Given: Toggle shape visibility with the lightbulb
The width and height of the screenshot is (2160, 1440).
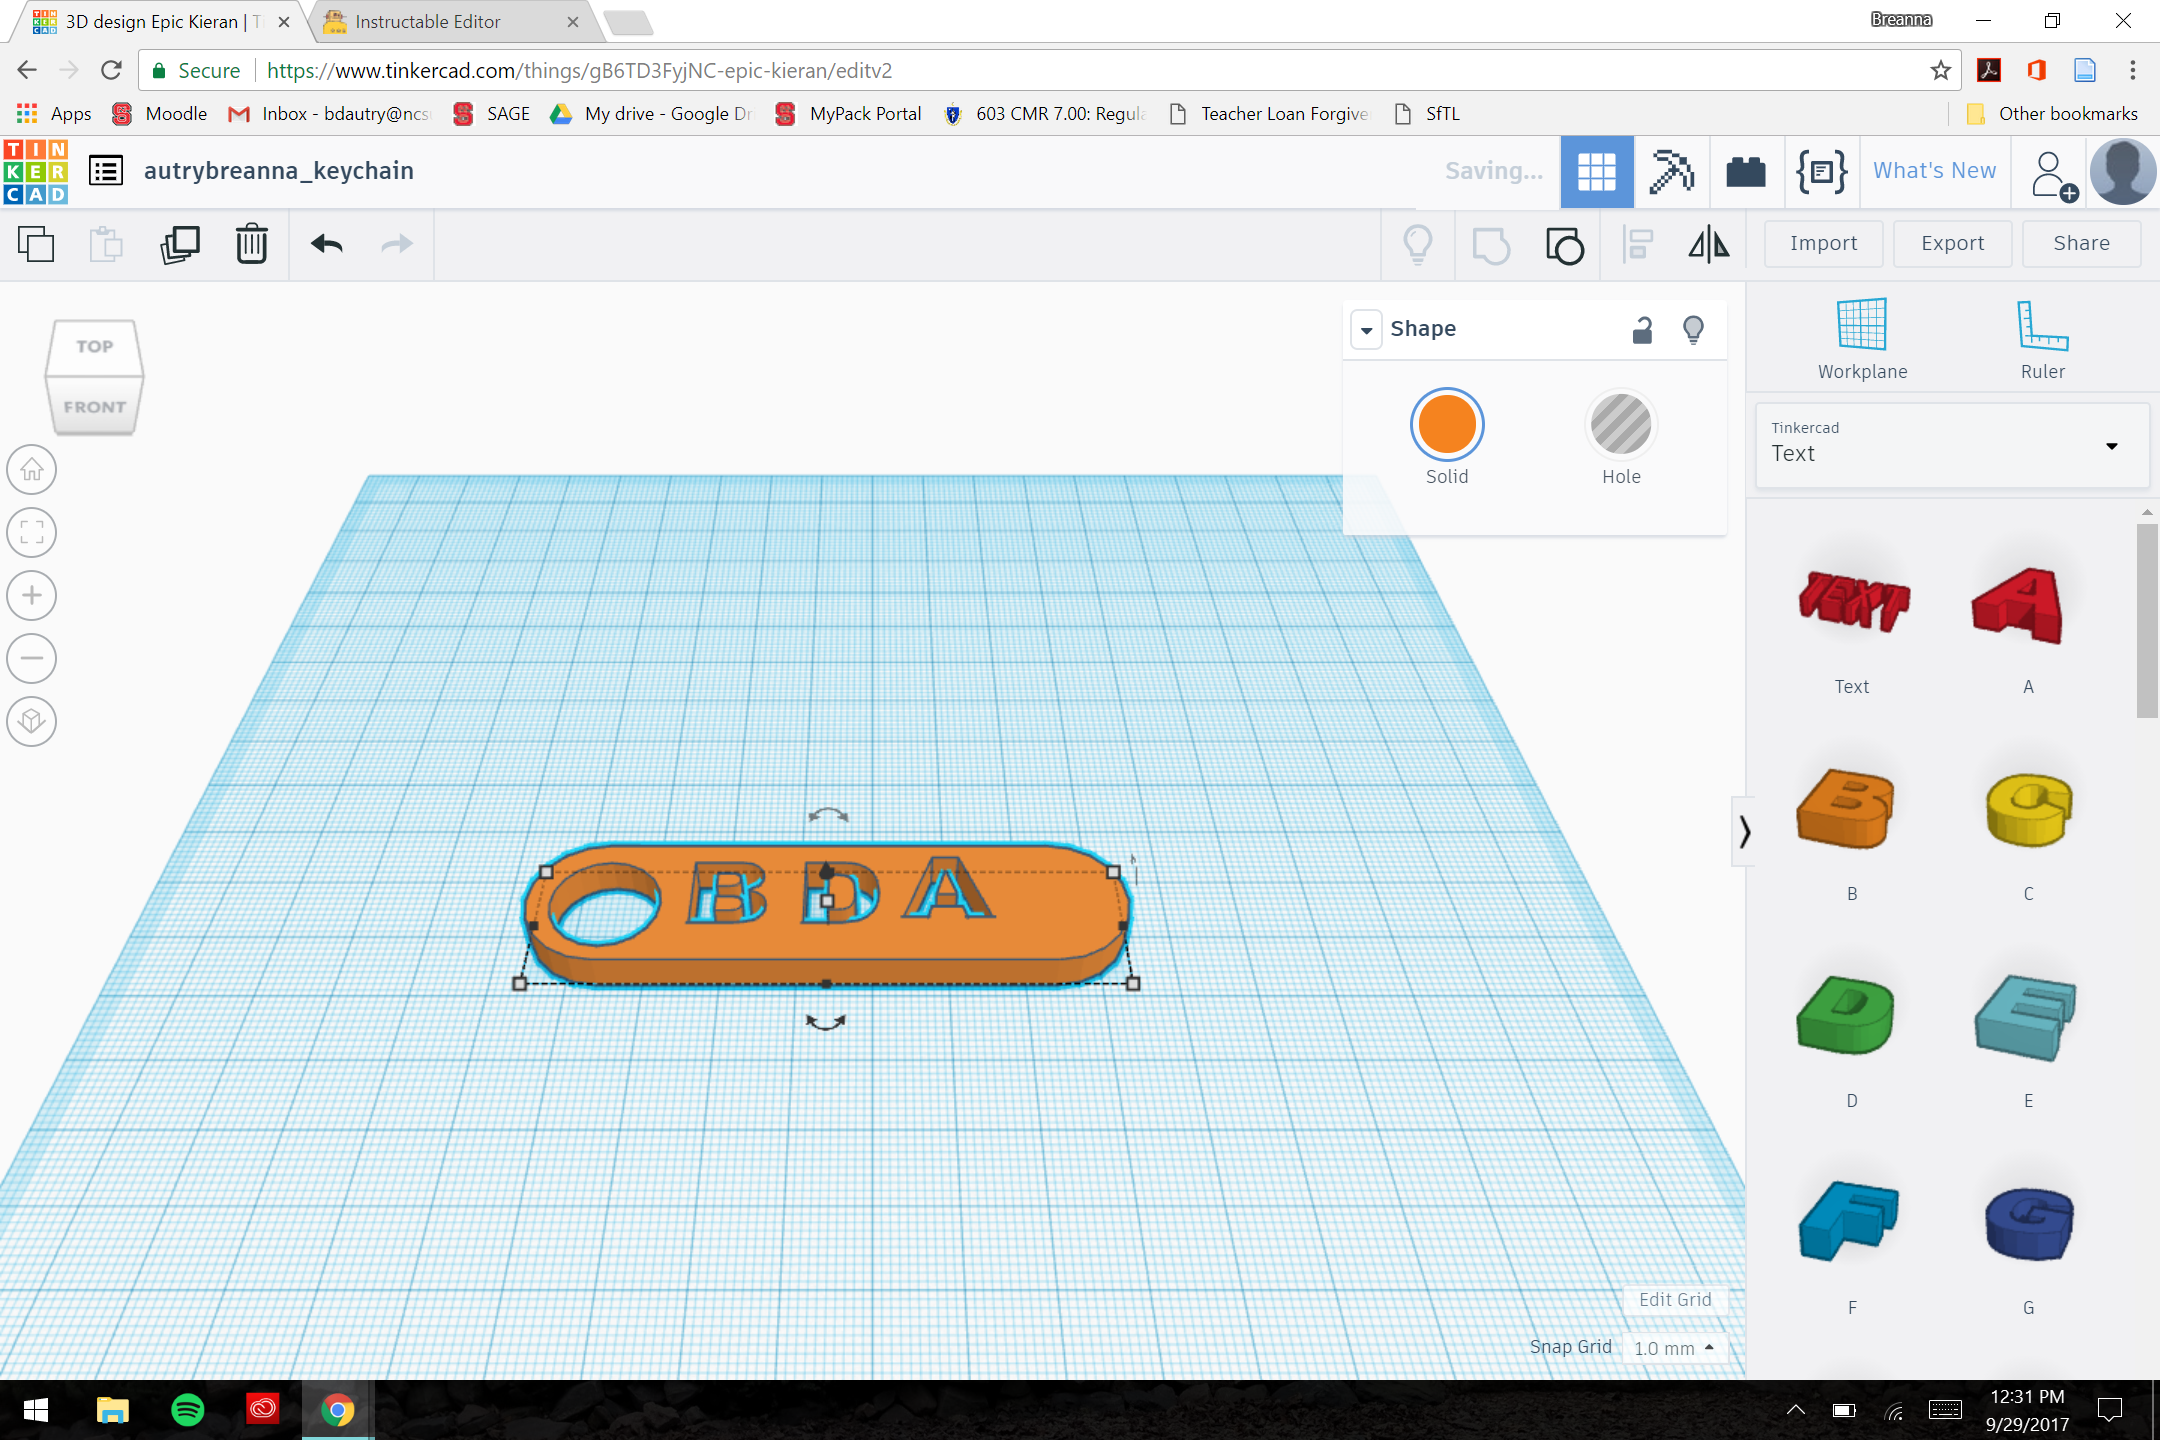Looking at the screenshot, I should tap(1693, 329).
